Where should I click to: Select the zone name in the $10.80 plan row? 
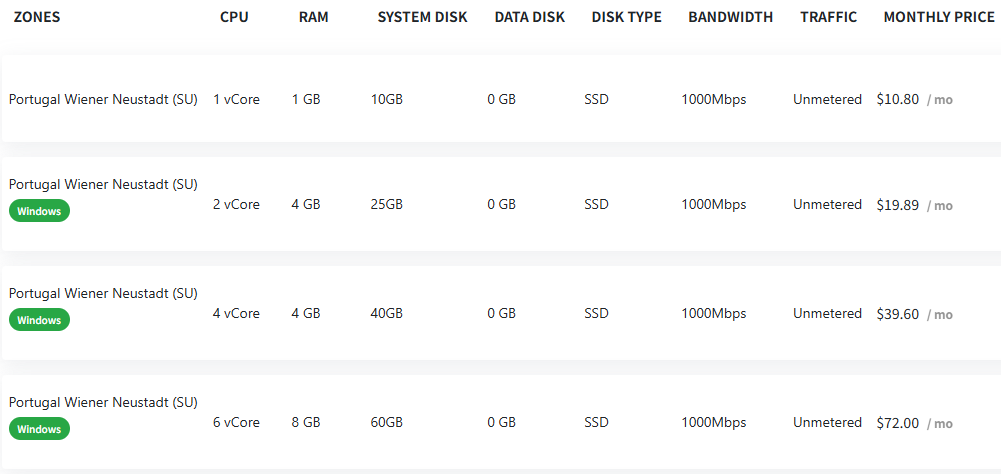pyautogui.click(x=103, y=100)
